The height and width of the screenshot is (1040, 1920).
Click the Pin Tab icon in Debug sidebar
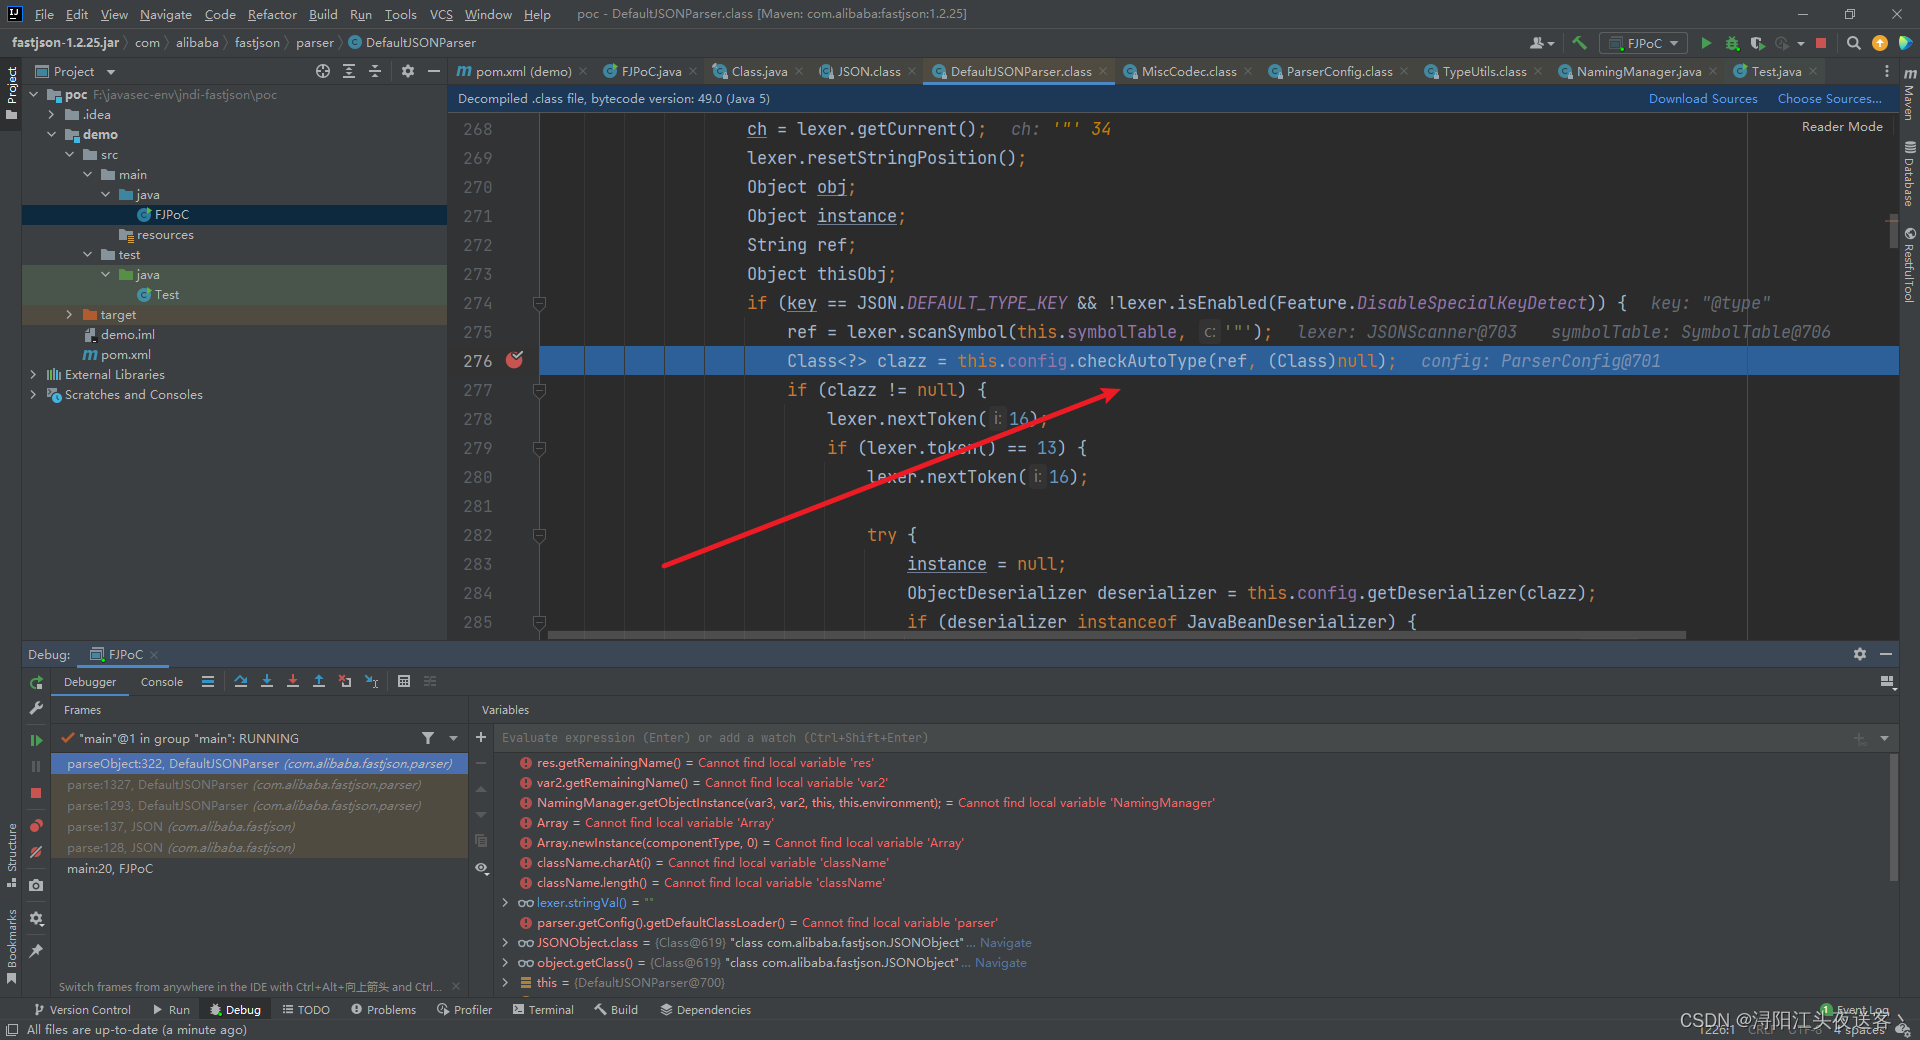(x=36, y=951)
